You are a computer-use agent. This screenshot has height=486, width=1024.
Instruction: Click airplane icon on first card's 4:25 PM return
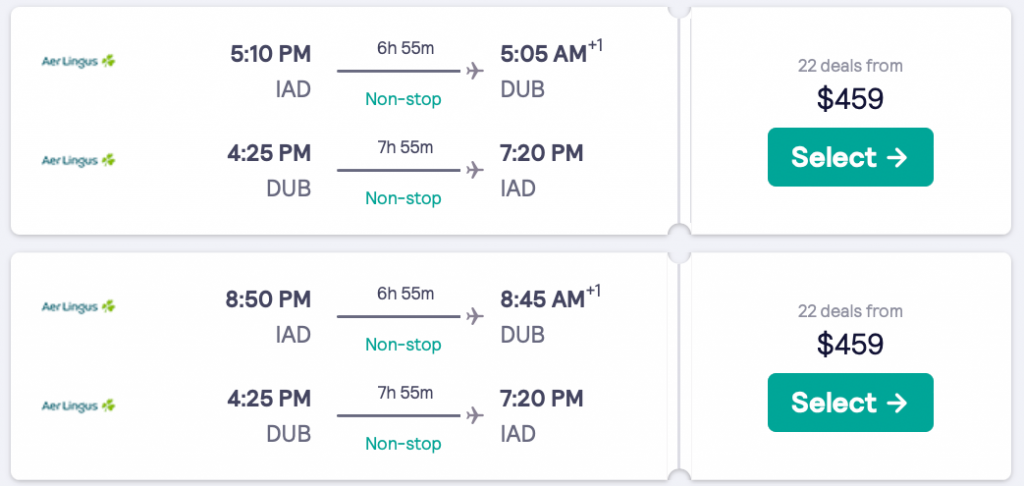pyautogui.click(x=475, y=170)
